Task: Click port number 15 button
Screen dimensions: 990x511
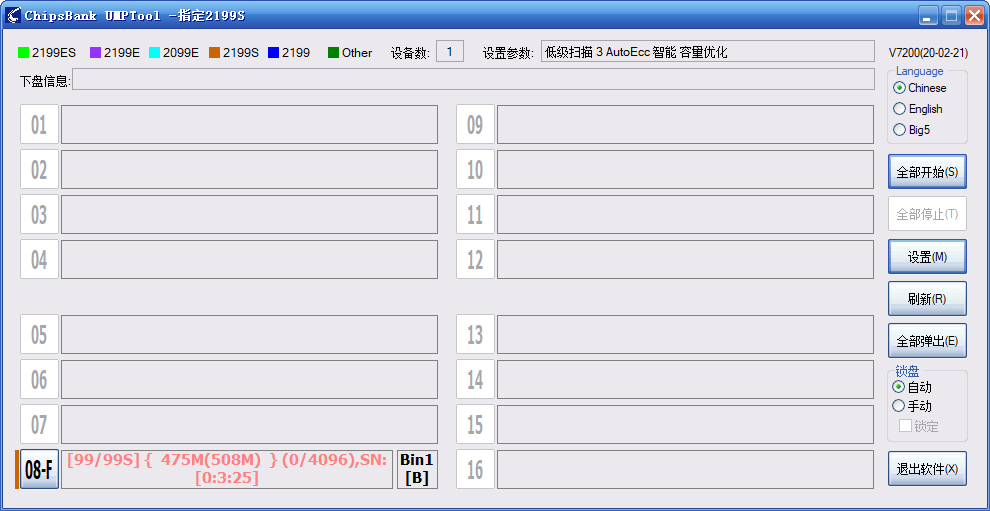Action: coord(475,424)
